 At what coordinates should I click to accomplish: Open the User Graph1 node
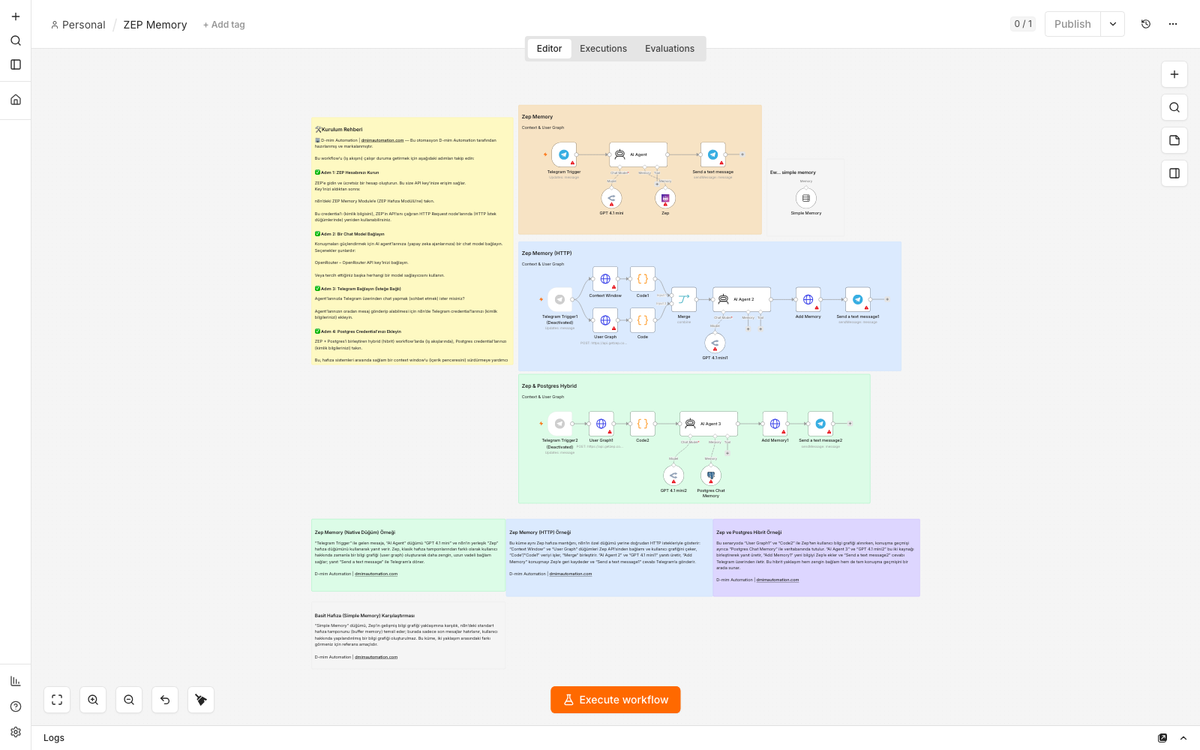[601, 424]
